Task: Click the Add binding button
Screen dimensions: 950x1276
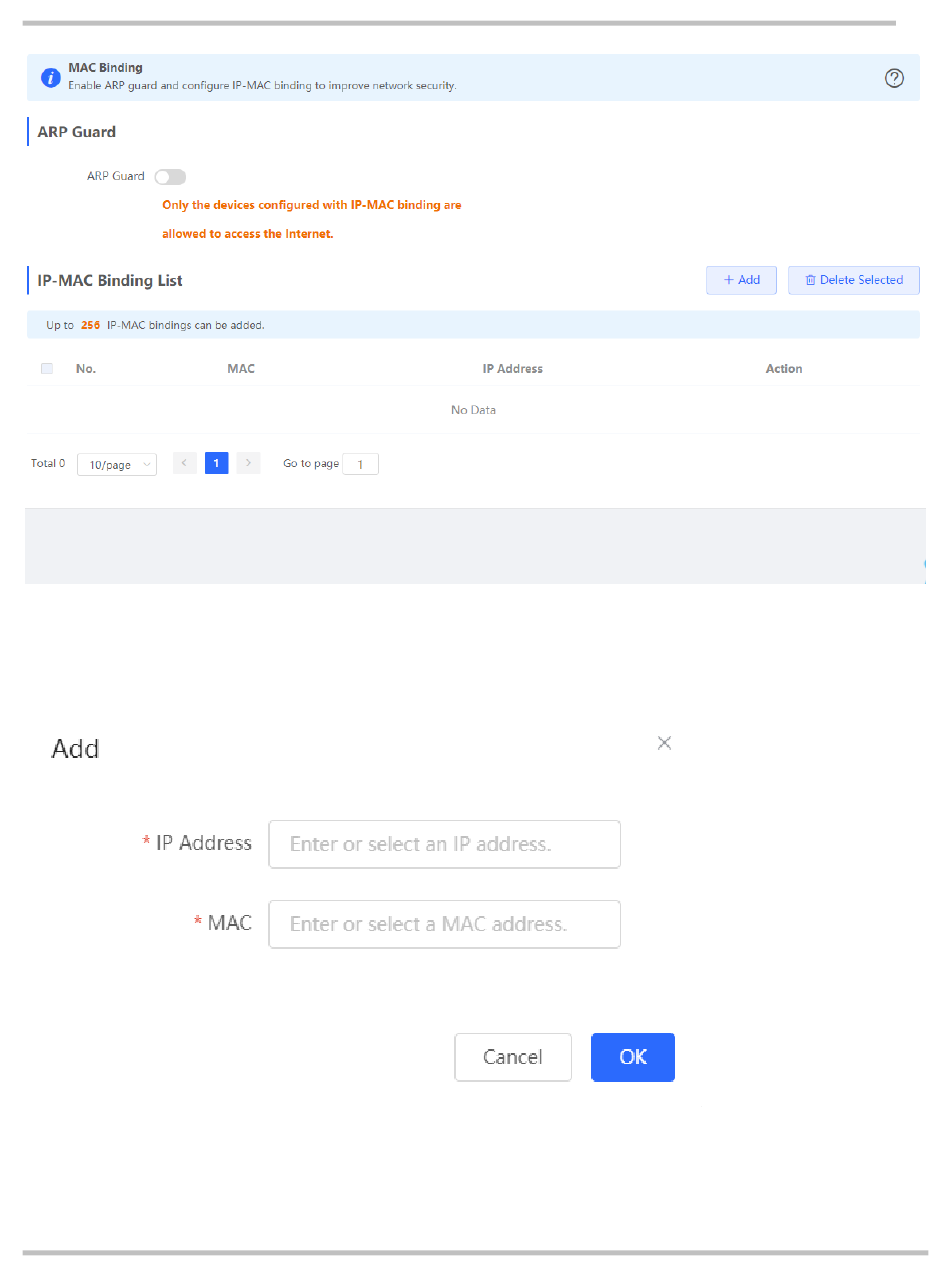Action: [x=741, y=280]
